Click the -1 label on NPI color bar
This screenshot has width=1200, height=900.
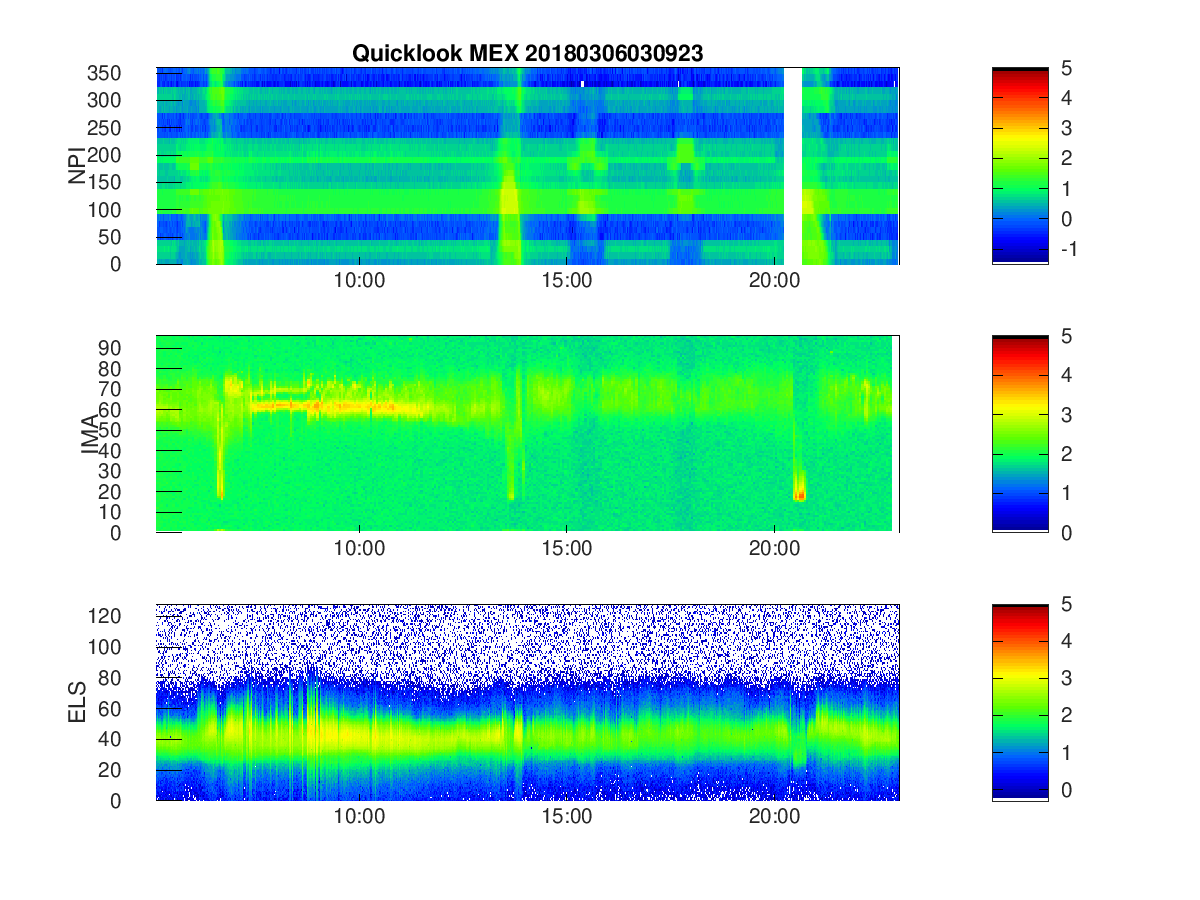click(x=1069, y=248)
